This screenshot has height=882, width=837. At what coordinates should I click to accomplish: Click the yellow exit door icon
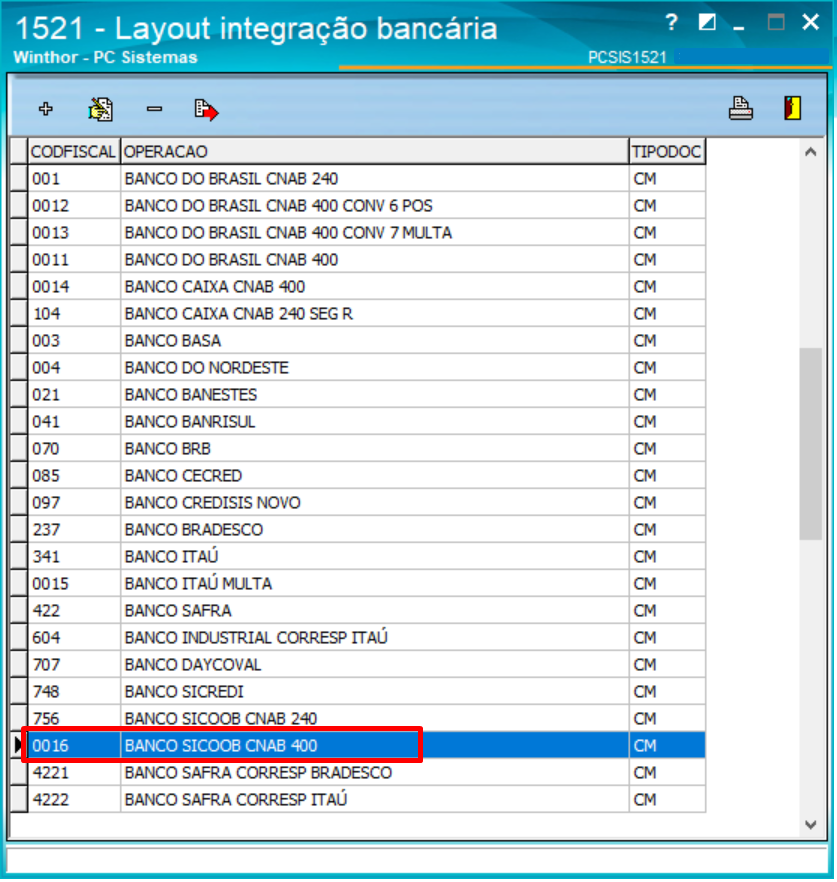(792, 108)
